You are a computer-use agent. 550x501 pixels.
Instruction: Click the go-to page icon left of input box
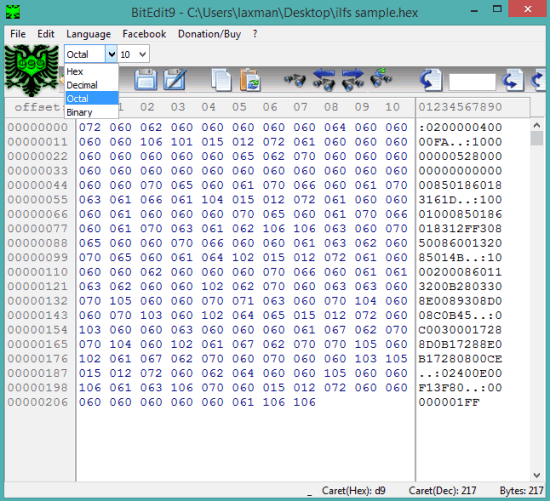pos(430,80)
